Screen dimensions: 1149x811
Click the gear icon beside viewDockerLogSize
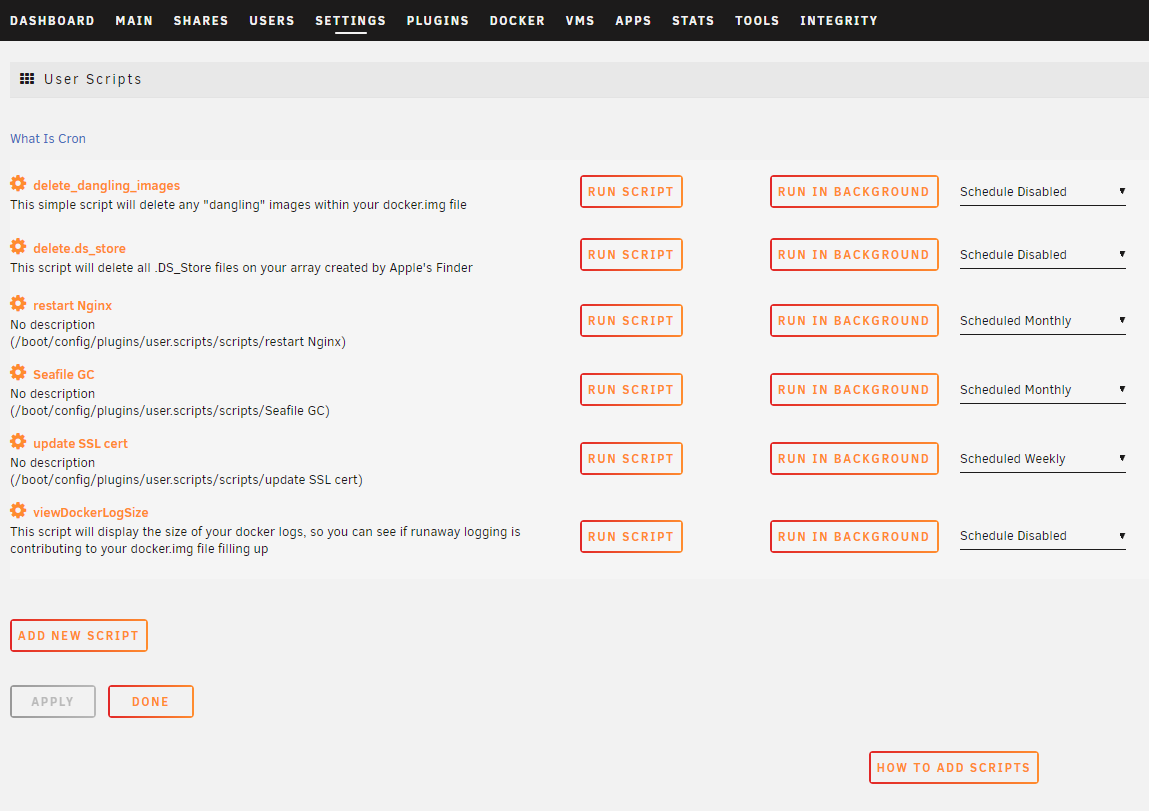(18, 511)
